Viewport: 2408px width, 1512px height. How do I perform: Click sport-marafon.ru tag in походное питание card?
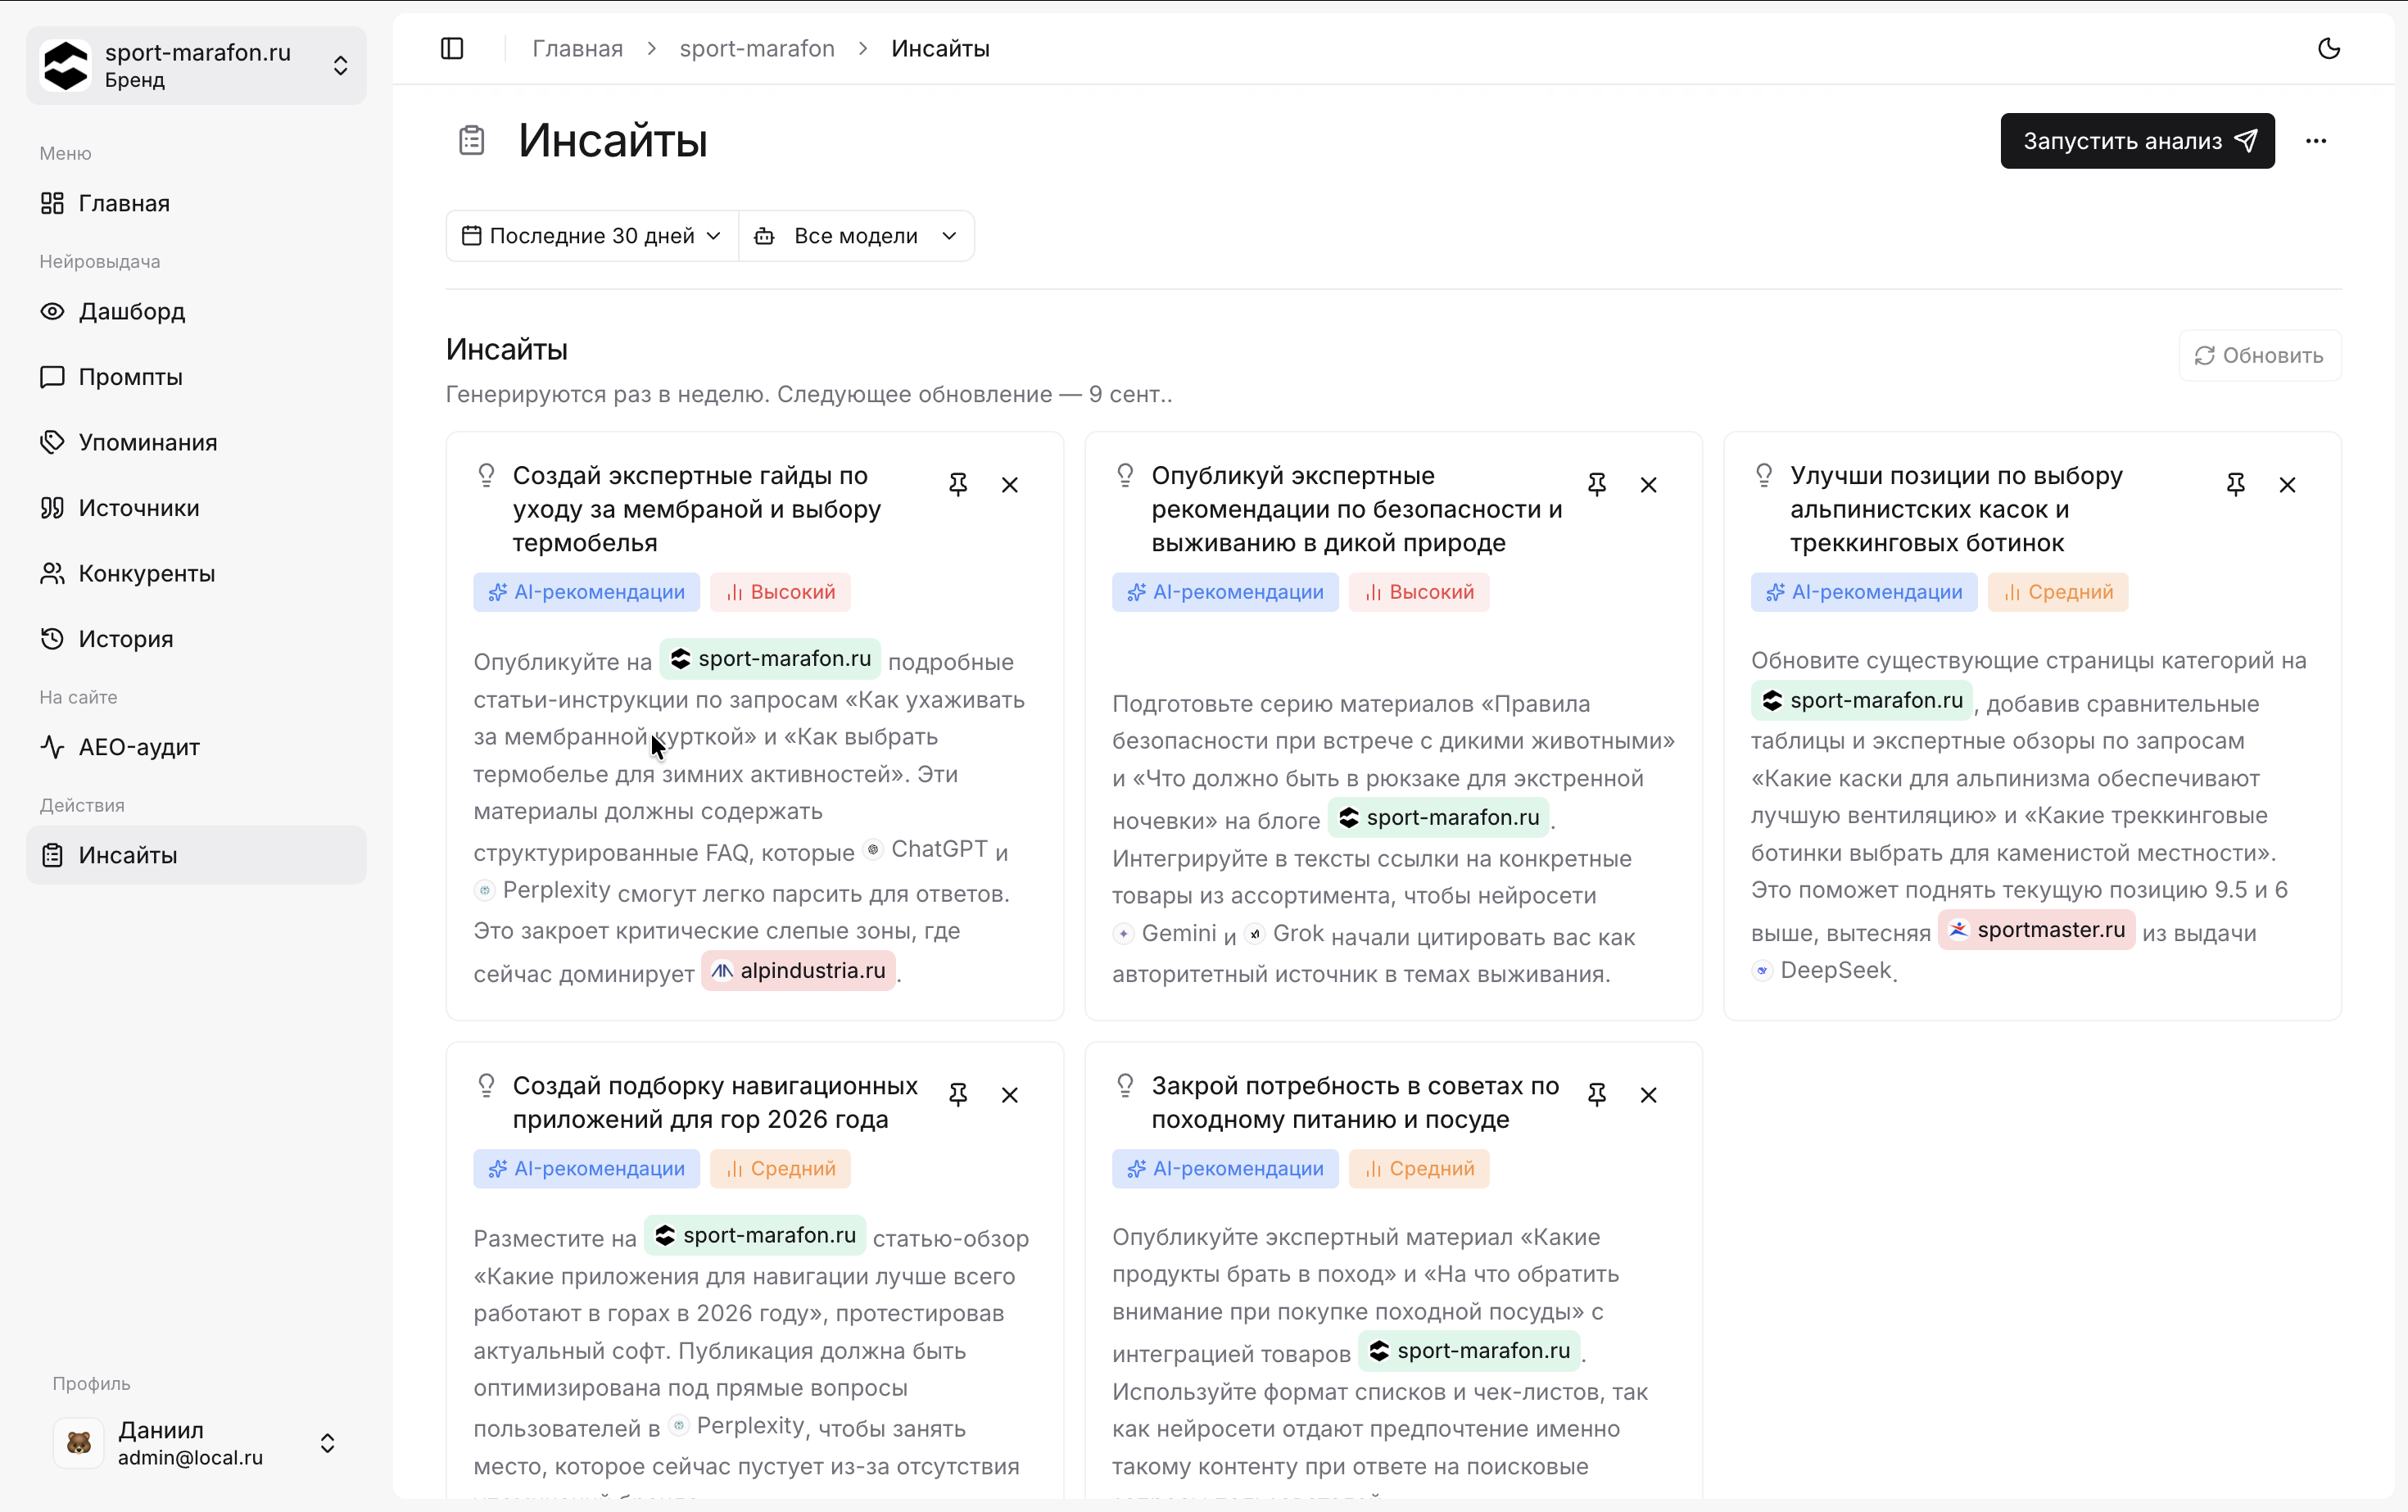pyautogui.click(x=1469, y=1351)
